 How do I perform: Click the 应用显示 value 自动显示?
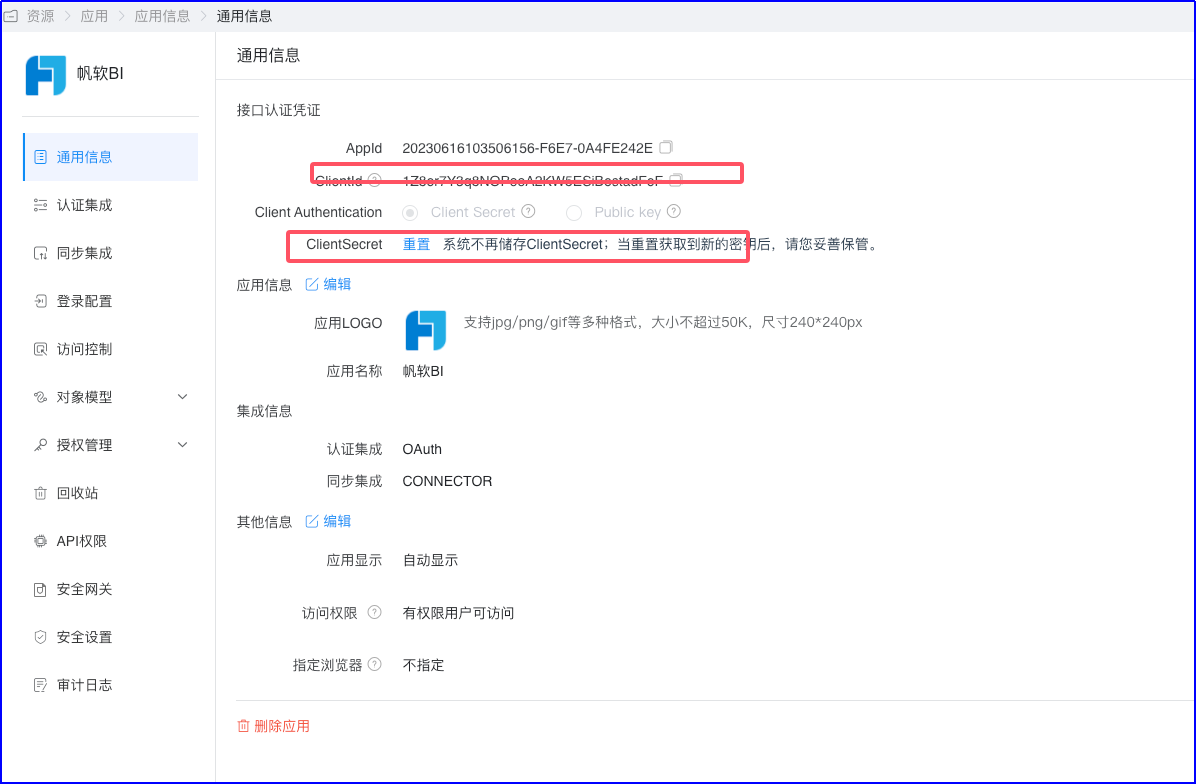pos(431,561)
